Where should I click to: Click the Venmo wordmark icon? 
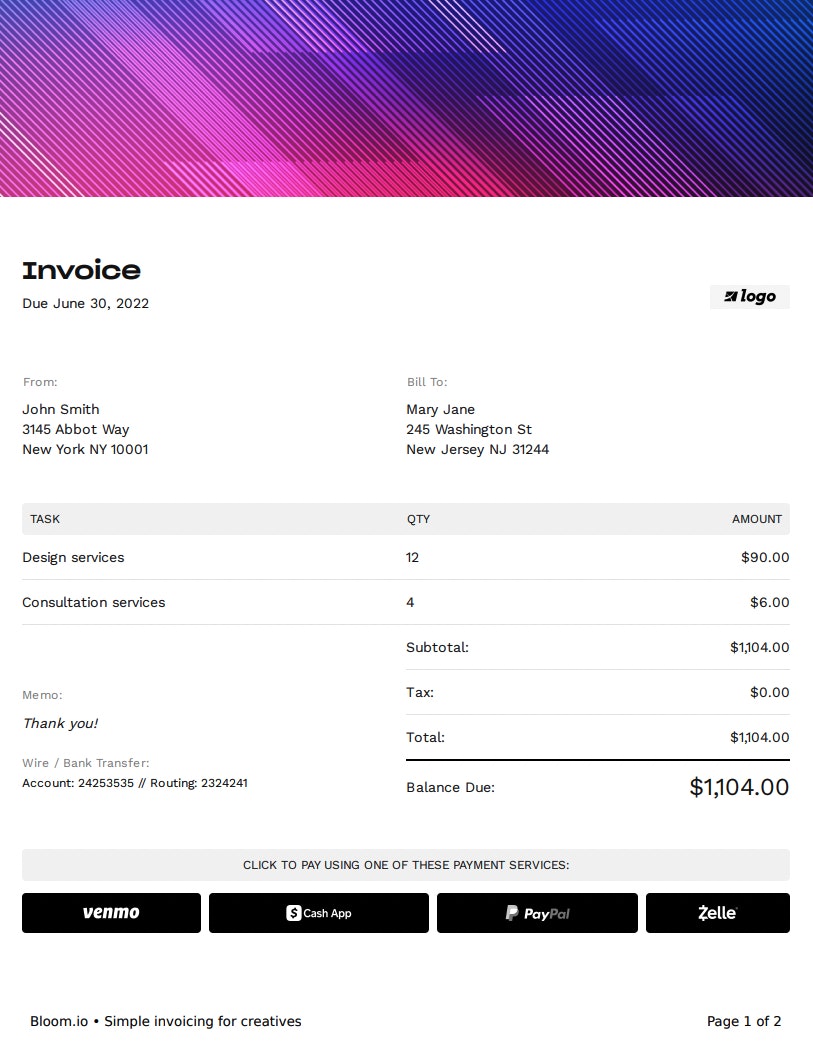tap(110, 912)
